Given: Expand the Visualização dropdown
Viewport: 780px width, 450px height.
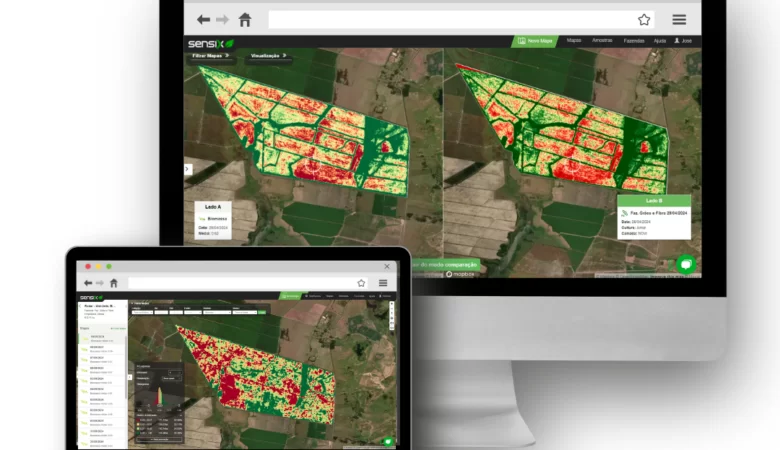Looking at the screenshot, I should (269, 56).
